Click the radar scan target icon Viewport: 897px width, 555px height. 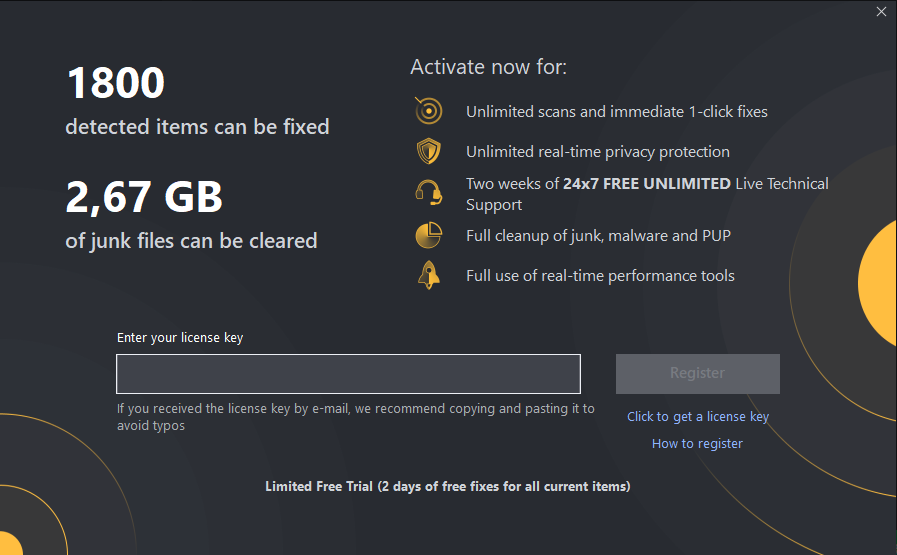428,110
